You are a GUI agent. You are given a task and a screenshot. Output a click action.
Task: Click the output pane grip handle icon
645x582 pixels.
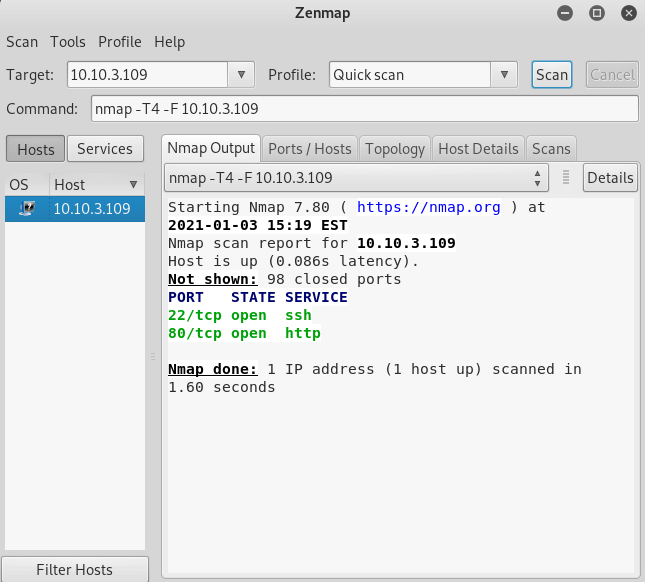click(x=566, y=178)
